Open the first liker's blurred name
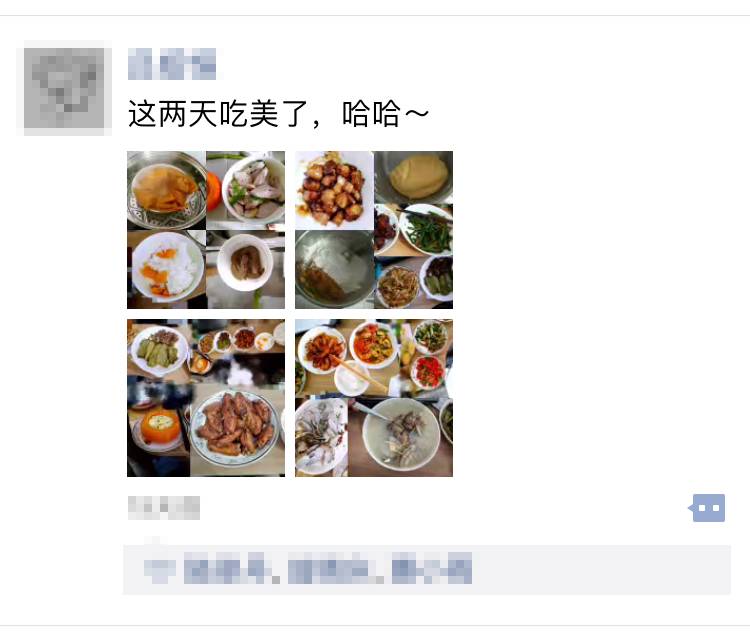 pyautogui.click(x=225, y=568)
